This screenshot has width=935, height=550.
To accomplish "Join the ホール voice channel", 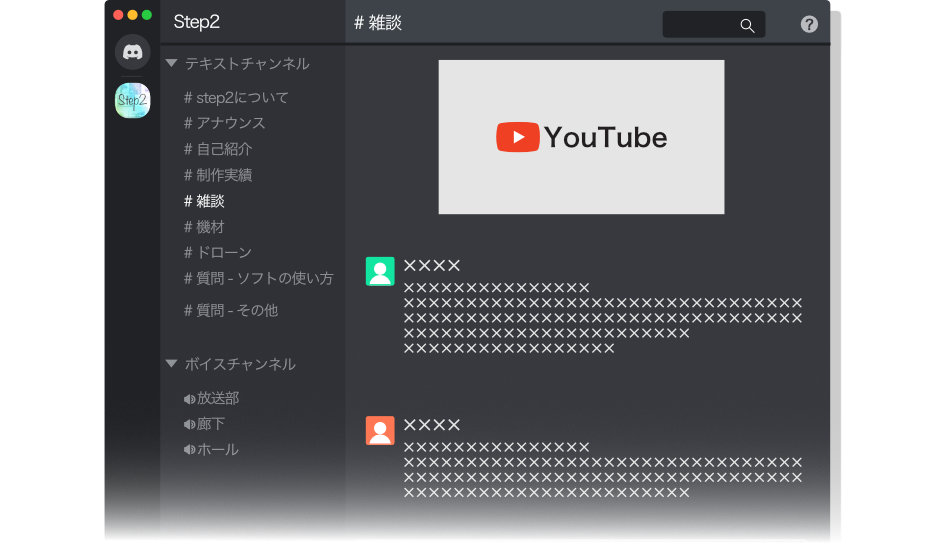I will tap(211, 450).
